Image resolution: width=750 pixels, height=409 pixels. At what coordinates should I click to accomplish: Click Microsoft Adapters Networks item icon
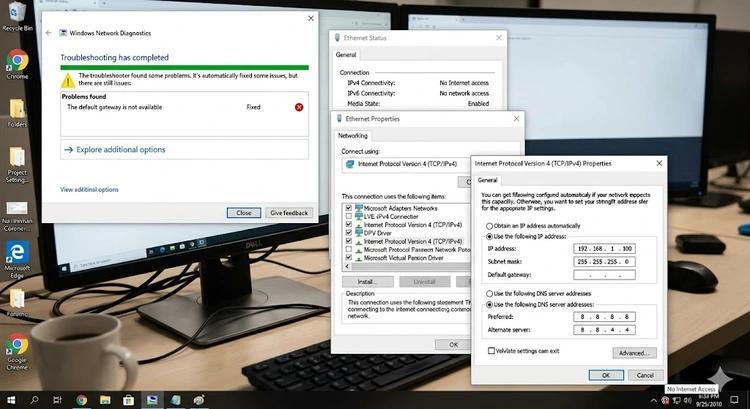point(359,208)
